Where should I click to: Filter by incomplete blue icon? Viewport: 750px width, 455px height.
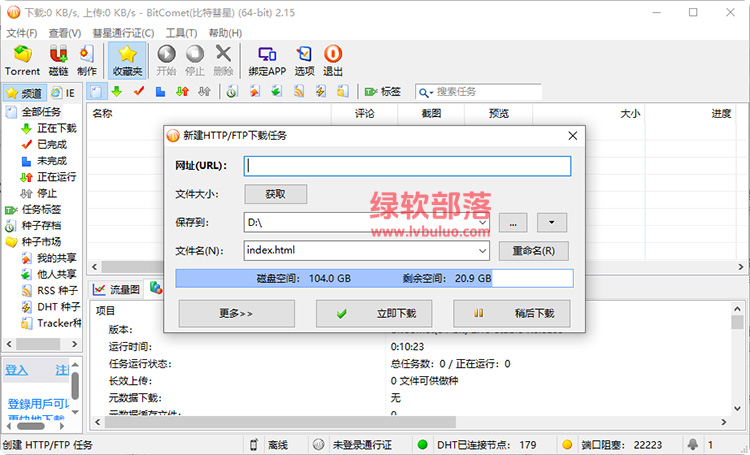point(160,91)
